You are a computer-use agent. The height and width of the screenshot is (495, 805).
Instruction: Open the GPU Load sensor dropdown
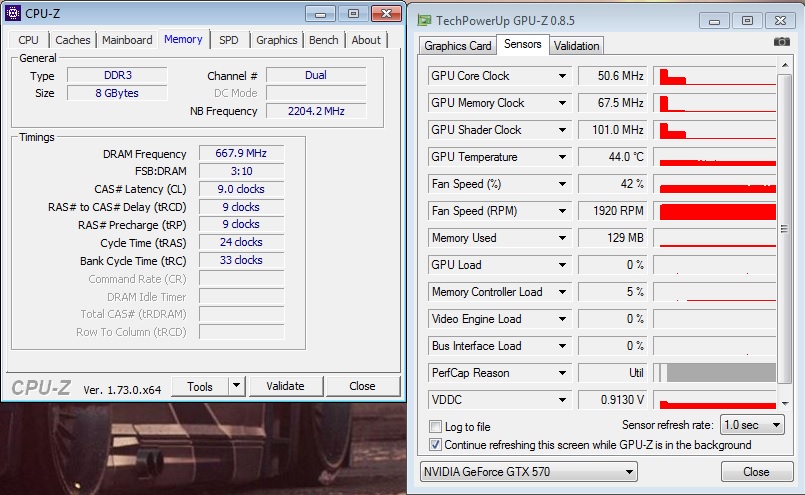point(563,265)
